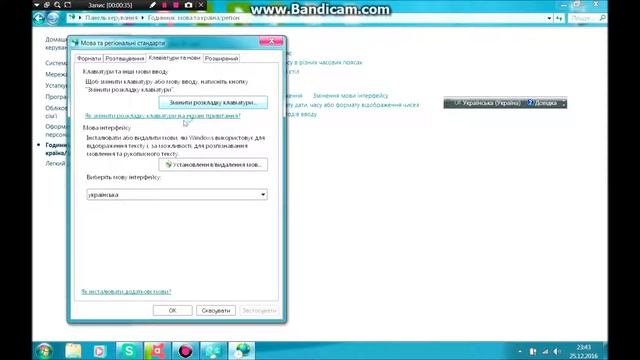The height and width of the screenshot is (360, 640).
Task: Click the install/uninstall languages button
Action: pyautogui.click(x=213, y=165)
